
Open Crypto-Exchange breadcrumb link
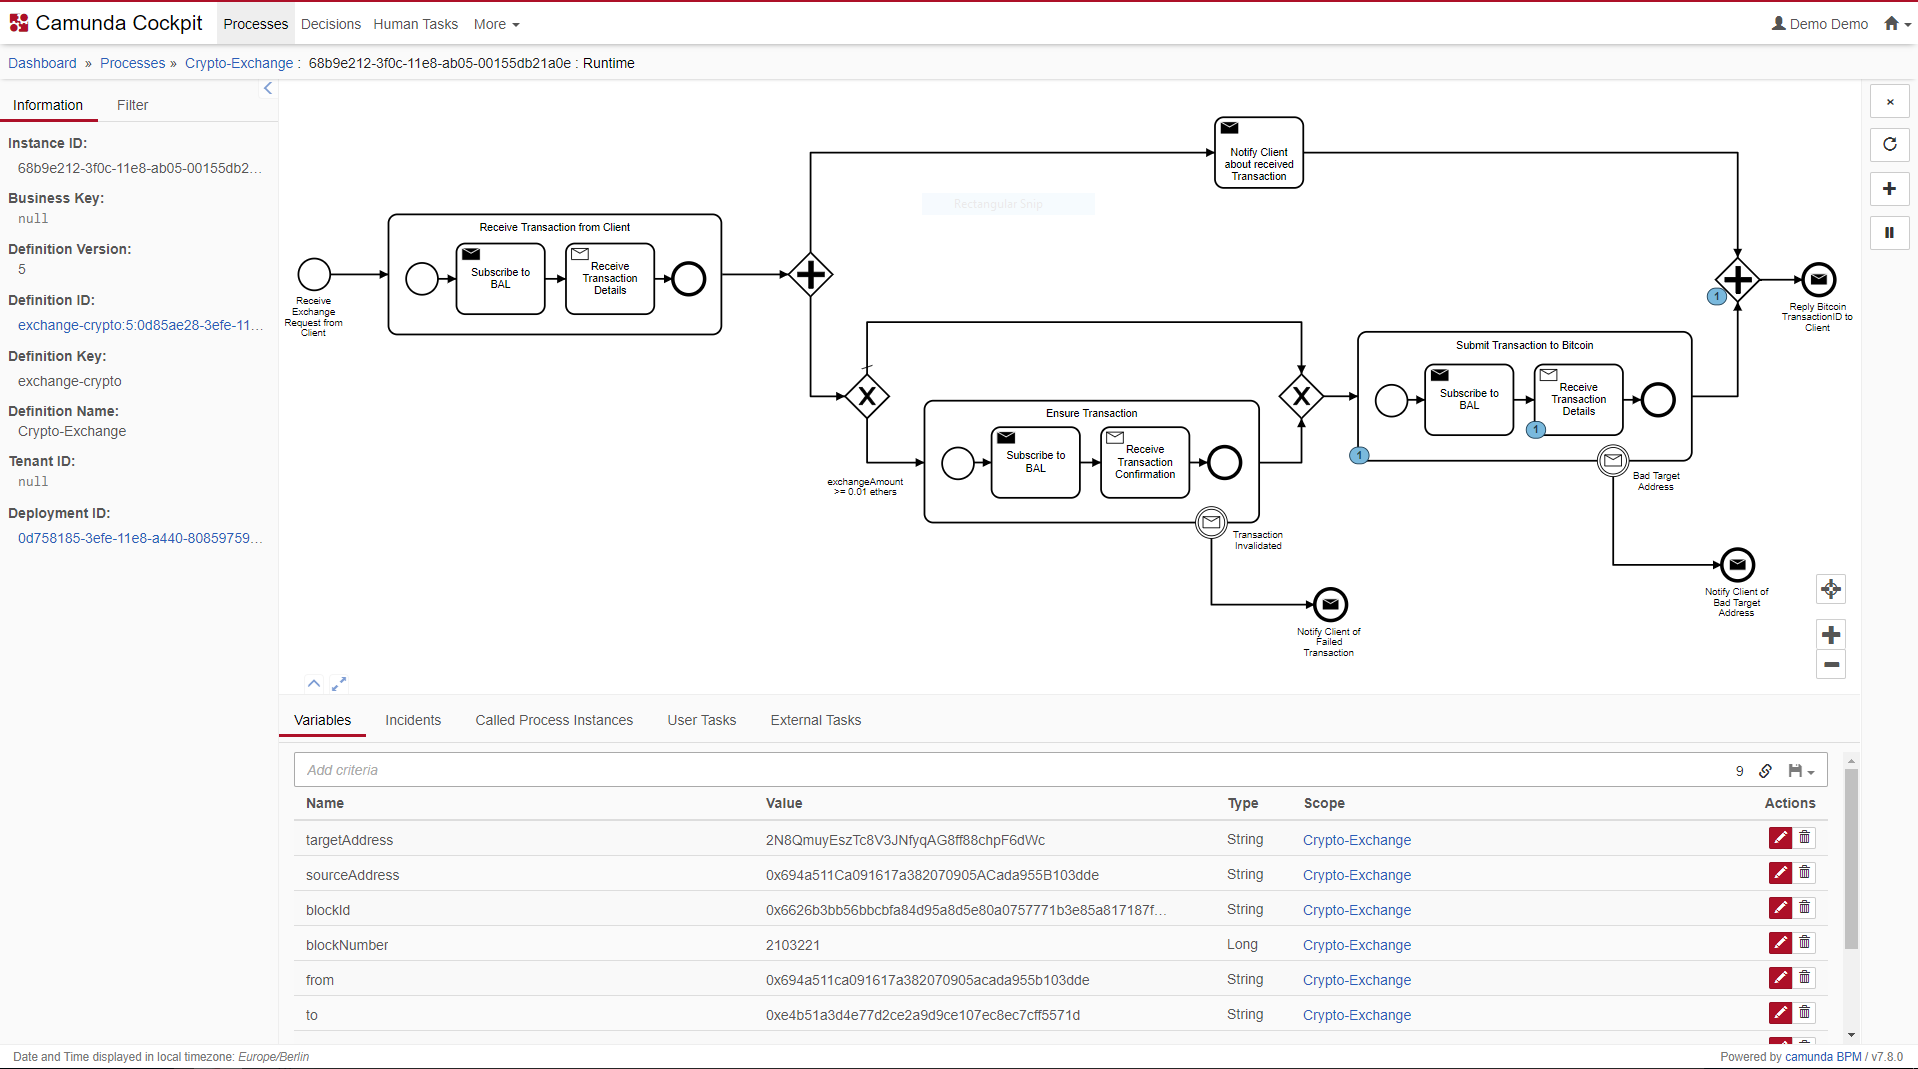tap(239, 63)
